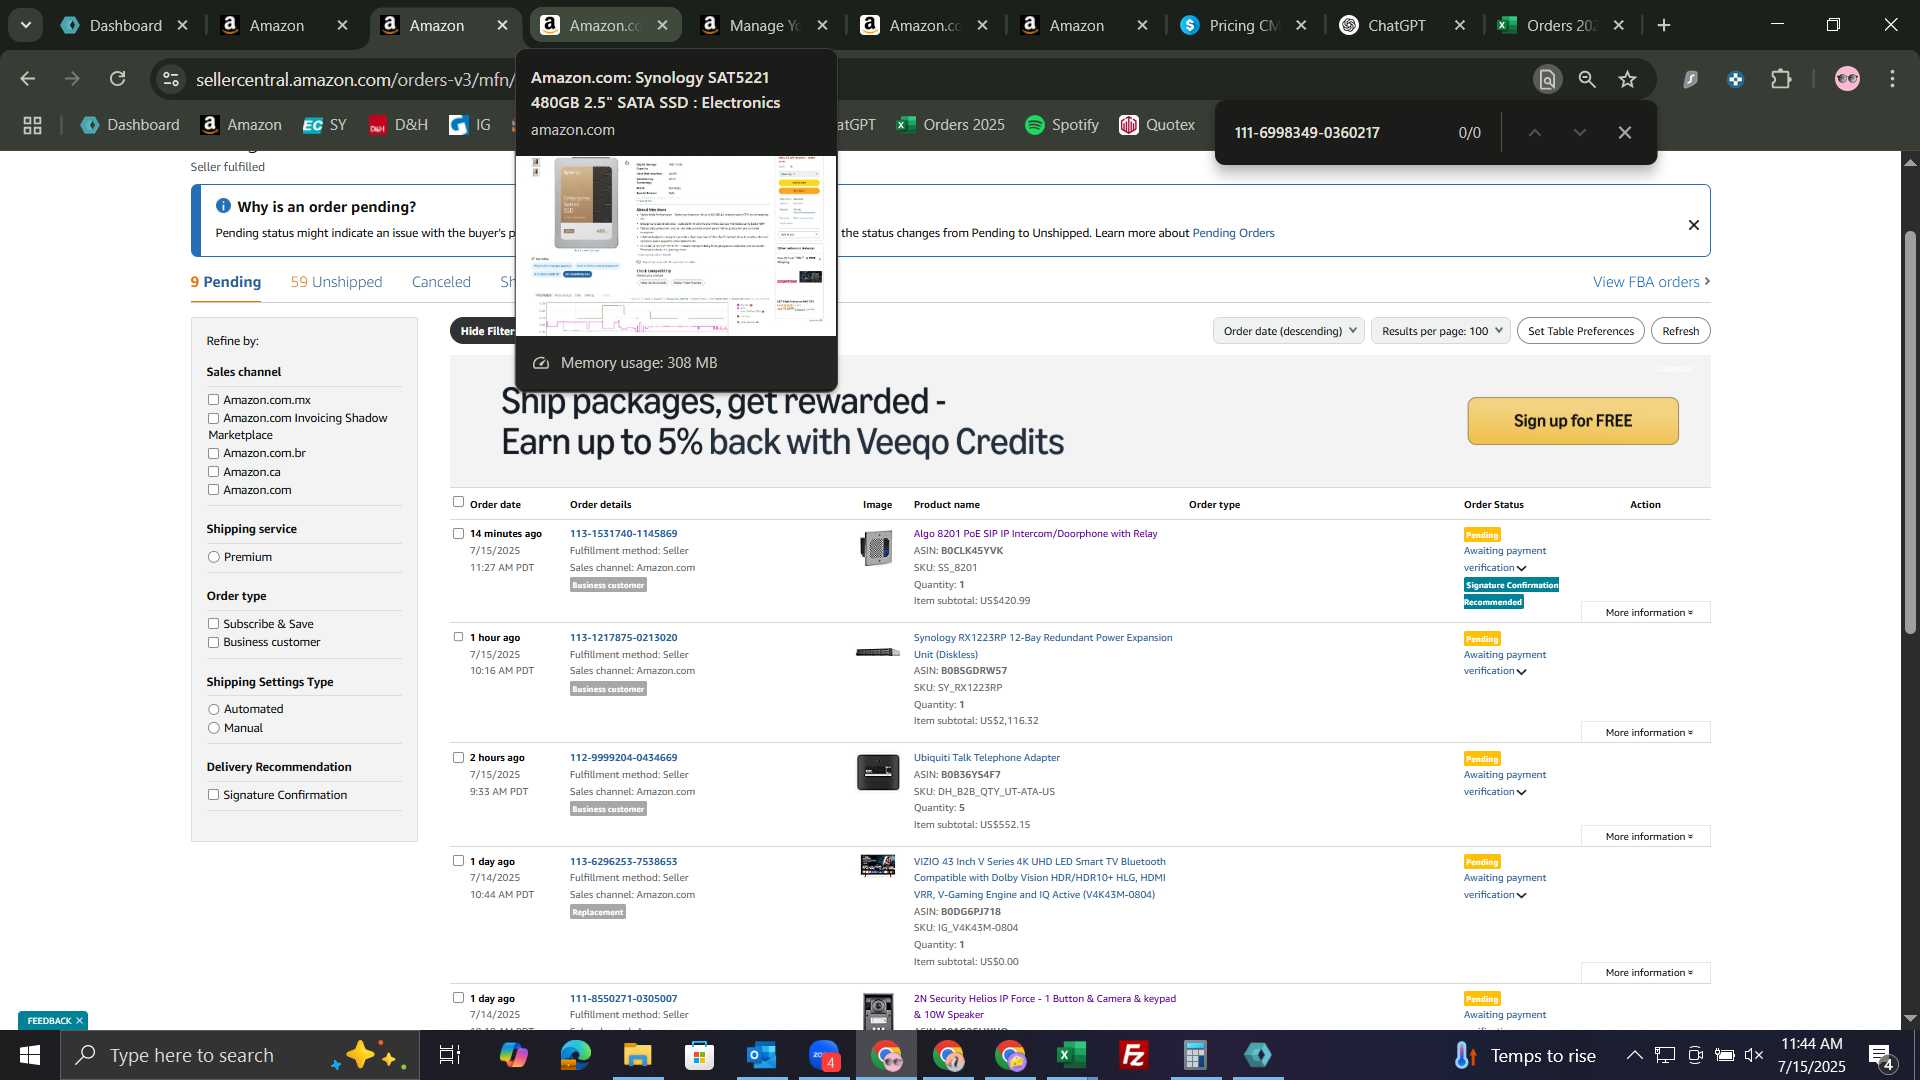Open Order date sort dropdown
This screenshot has height=1080, width=1920.
click(x=1288, y=331)
